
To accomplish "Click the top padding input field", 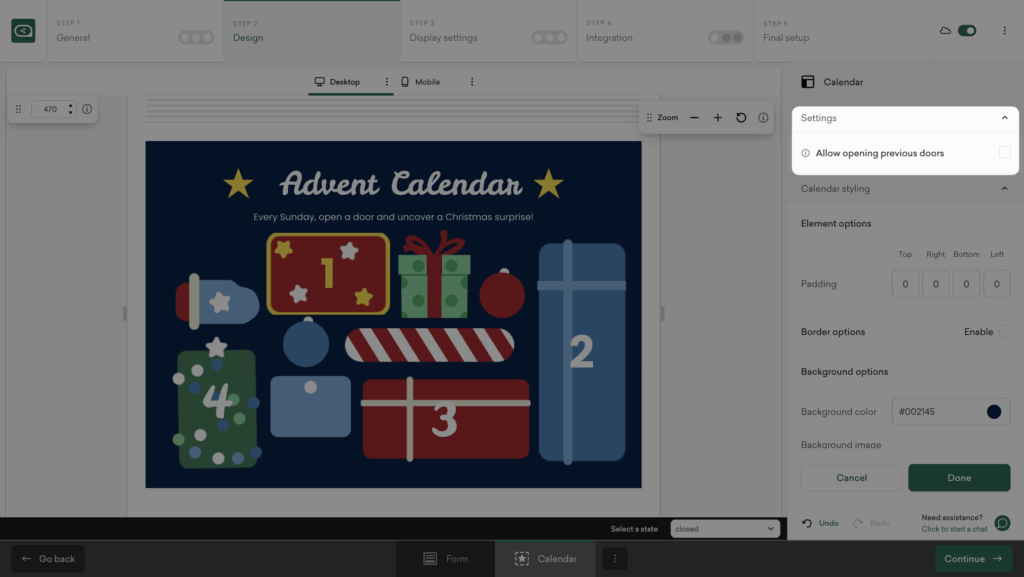I will [905, 284].
